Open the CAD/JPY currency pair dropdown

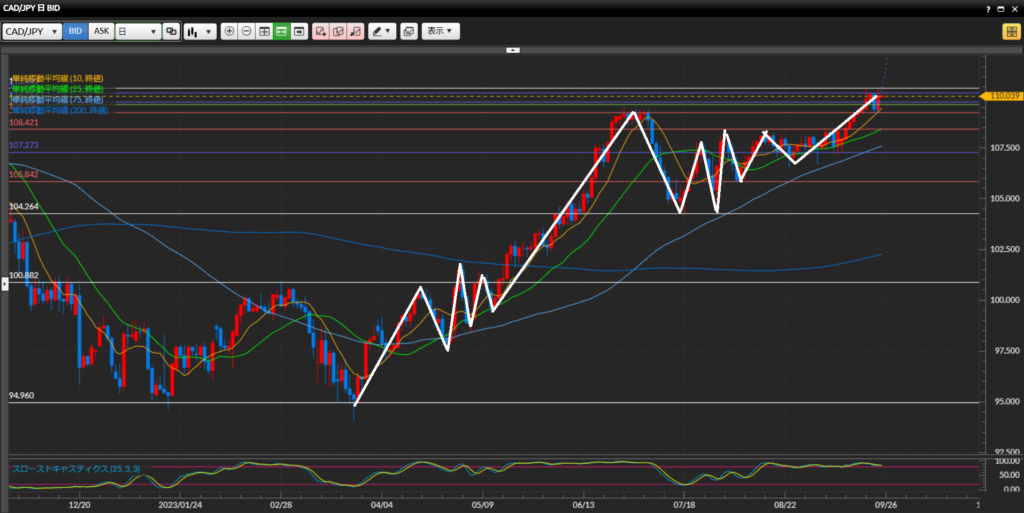[x=32, y=31]
